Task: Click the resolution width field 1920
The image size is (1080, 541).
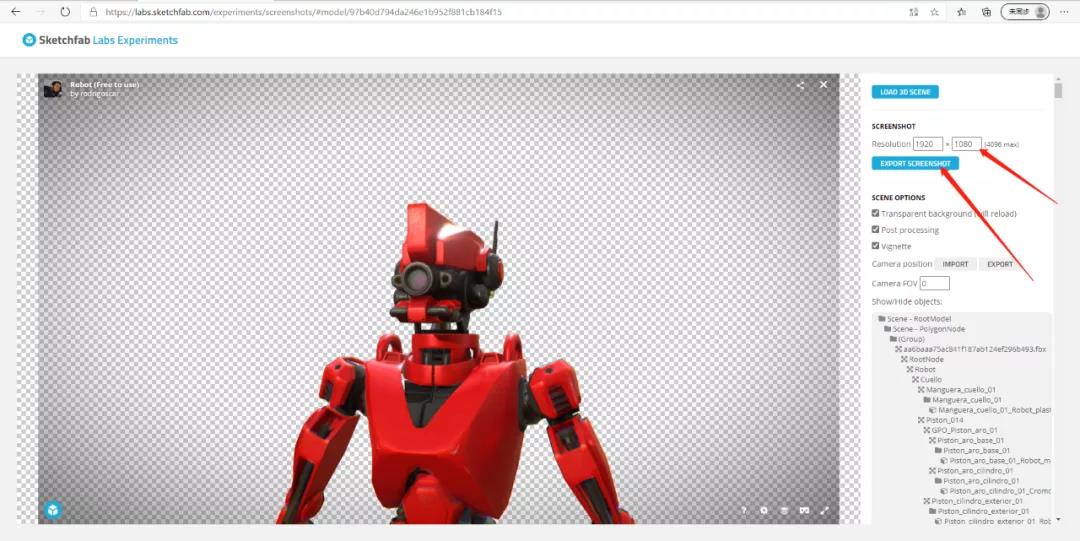Action: point(928,144)
